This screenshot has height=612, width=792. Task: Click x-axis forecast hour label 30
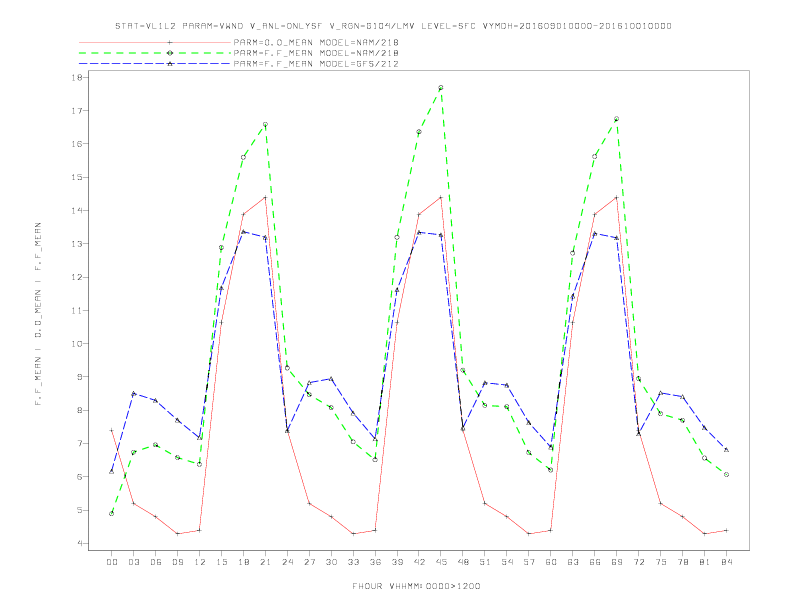pos(331,562)
